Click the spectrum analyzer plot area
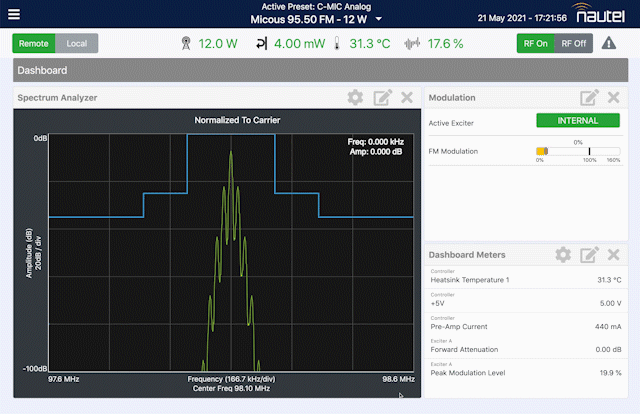Image resolution: width=640 pixels, height=414 pixels. (231, 252)
